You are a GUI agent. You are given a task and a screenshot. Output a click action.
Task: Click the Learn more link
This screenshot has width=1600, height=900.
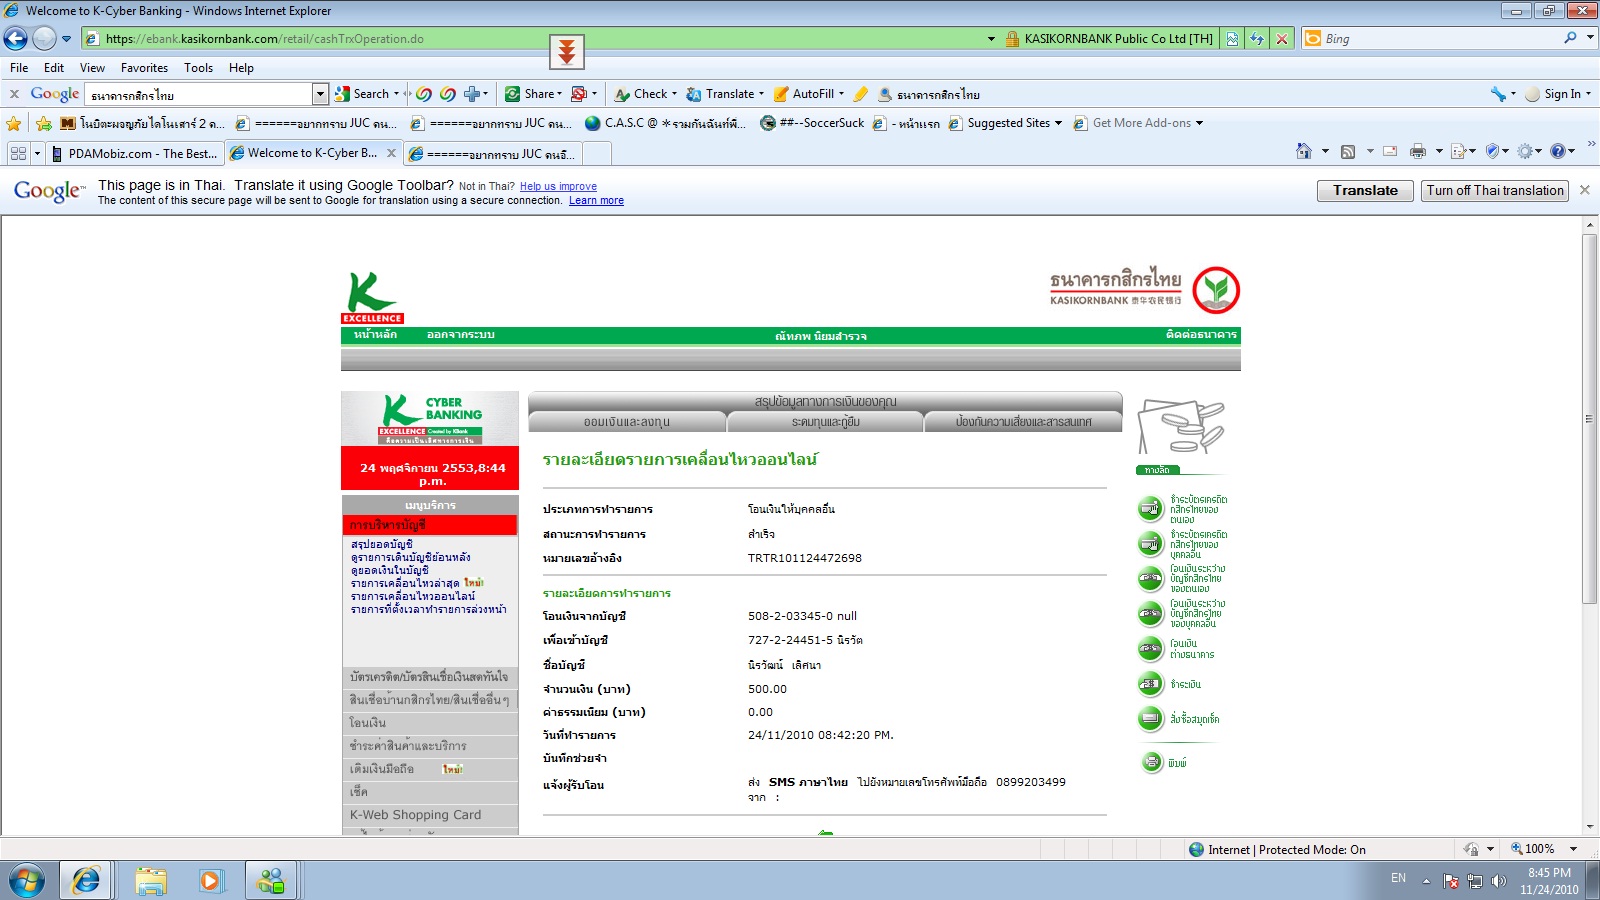[596, 201]
